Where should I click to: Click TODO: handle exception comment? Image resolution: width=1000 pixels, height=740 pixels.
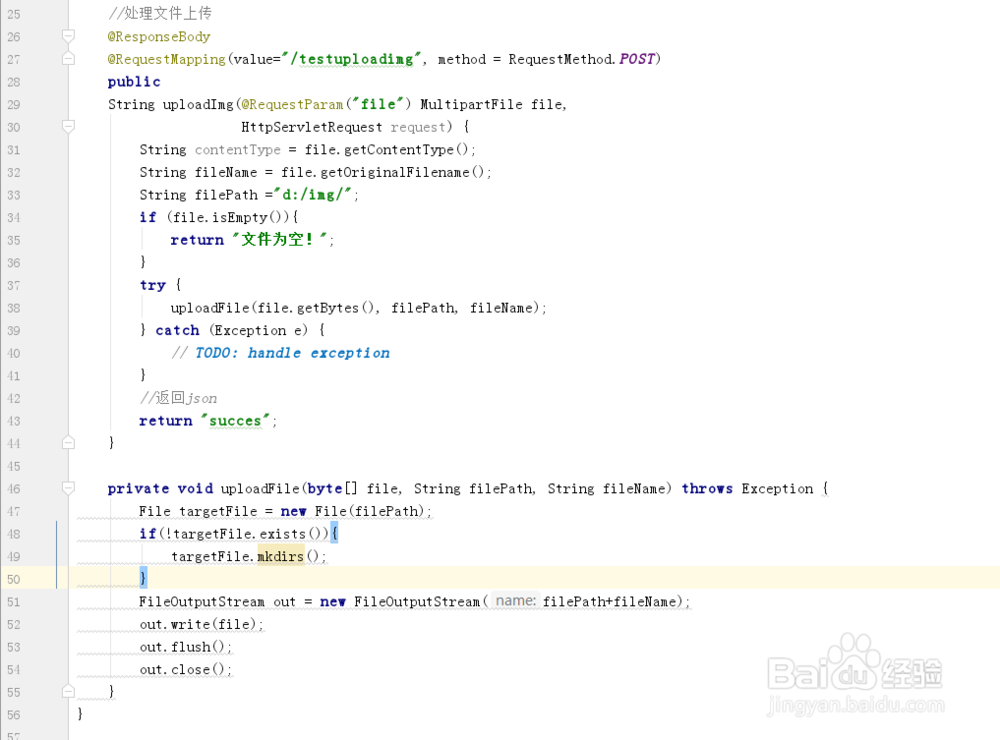coord(292,353)
